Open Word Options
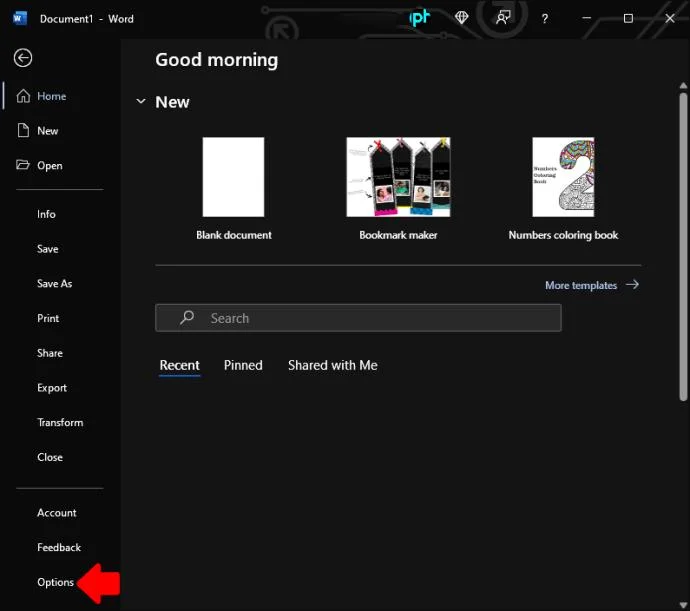 tap(55, 582)
